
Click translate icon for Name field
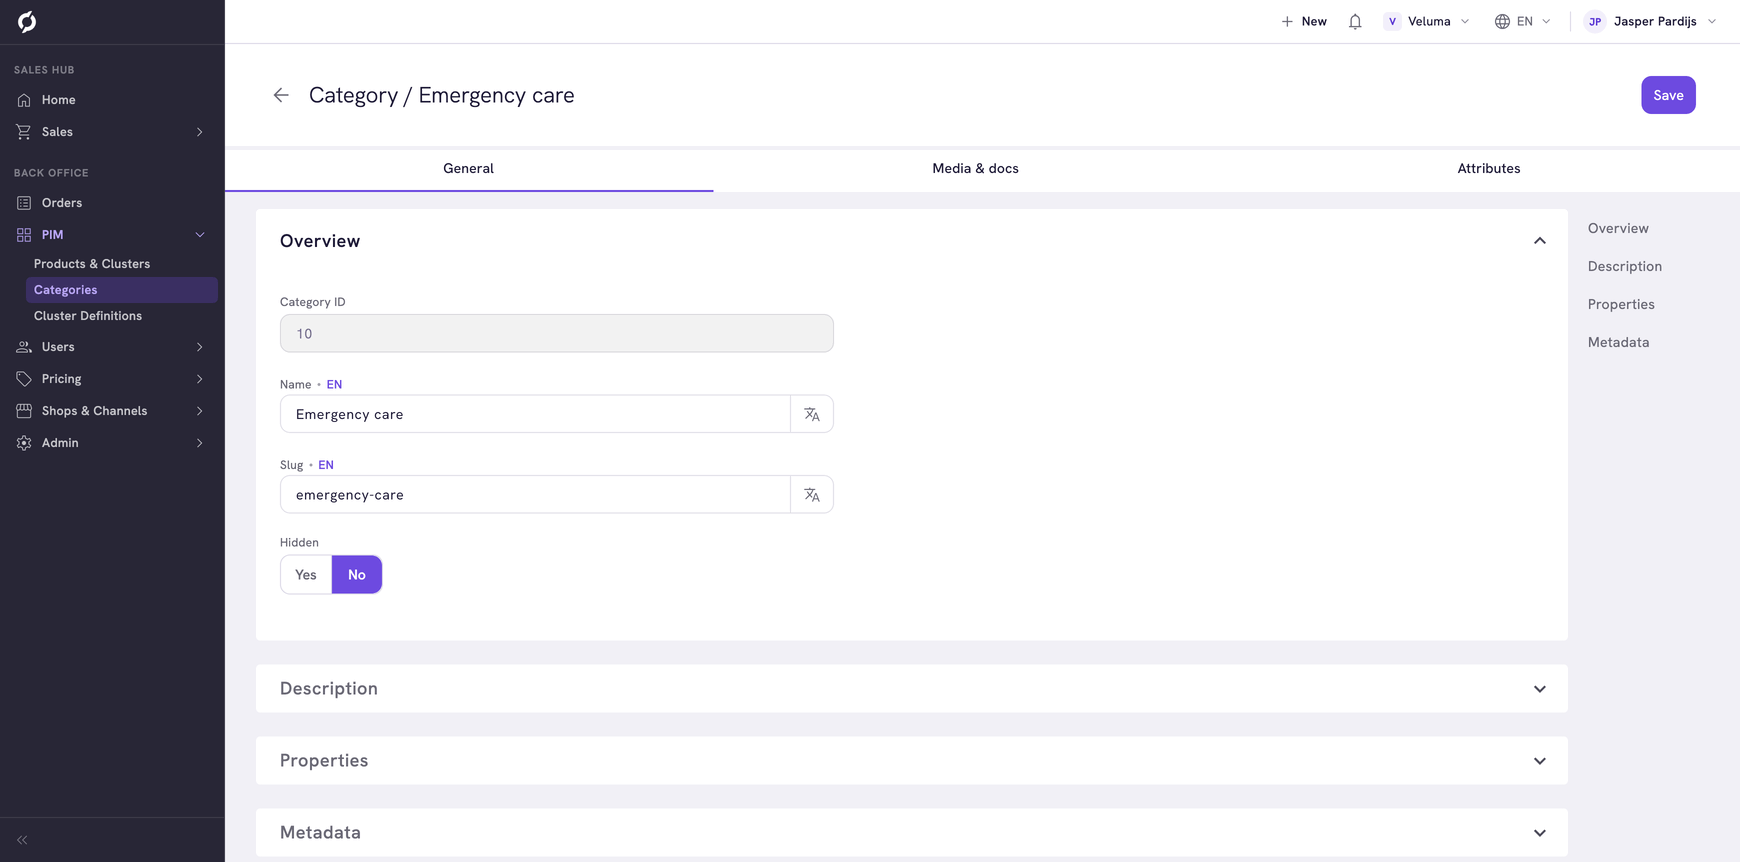(x=812, y=414)
